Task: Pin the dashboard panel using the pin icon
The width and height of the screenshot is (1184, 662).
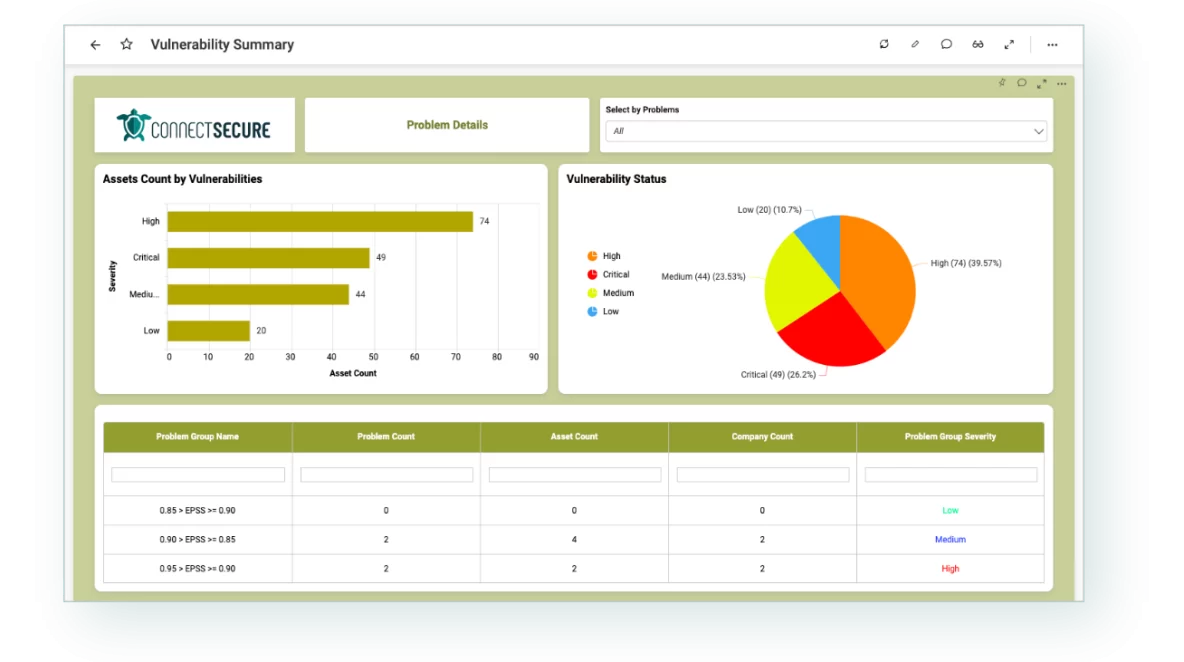Action: (x=1002, y=83)
